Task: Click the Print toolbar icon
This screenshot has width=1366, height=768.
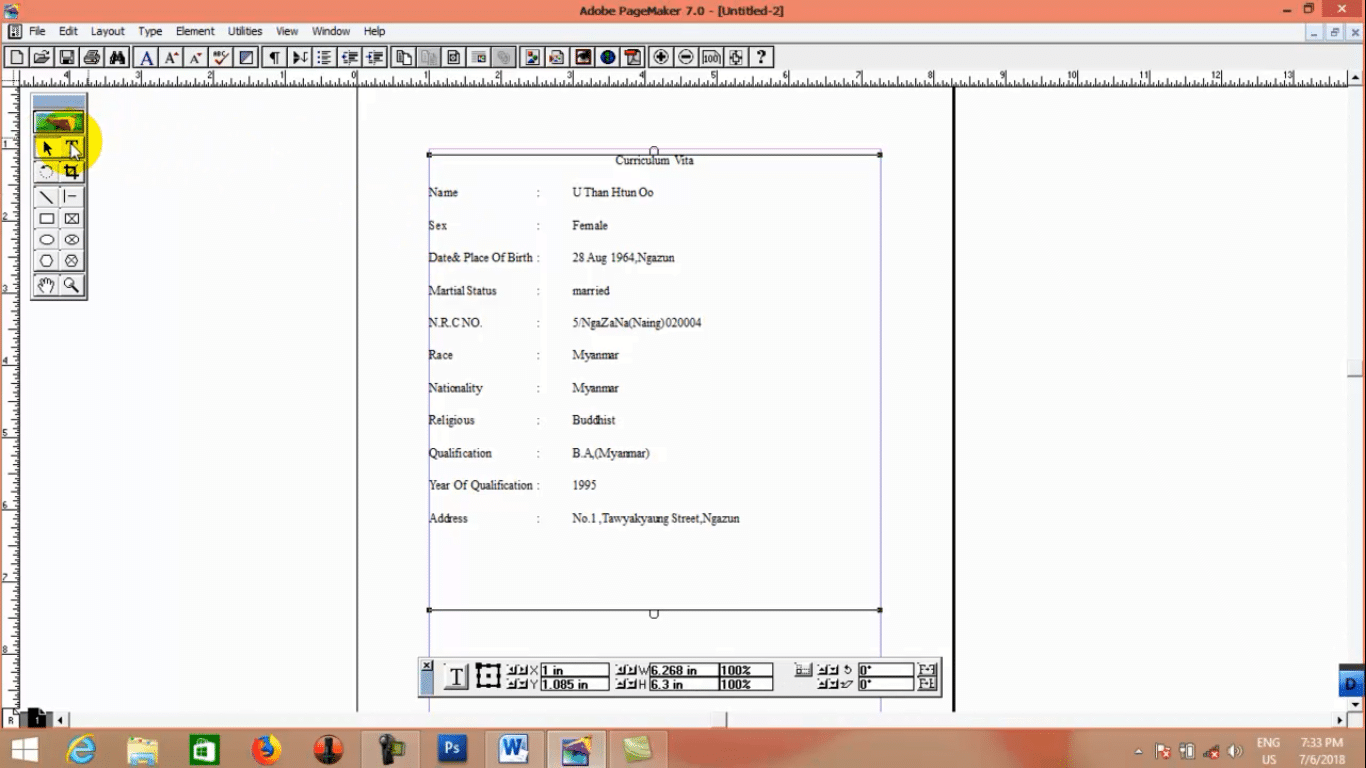Action: 92,57
